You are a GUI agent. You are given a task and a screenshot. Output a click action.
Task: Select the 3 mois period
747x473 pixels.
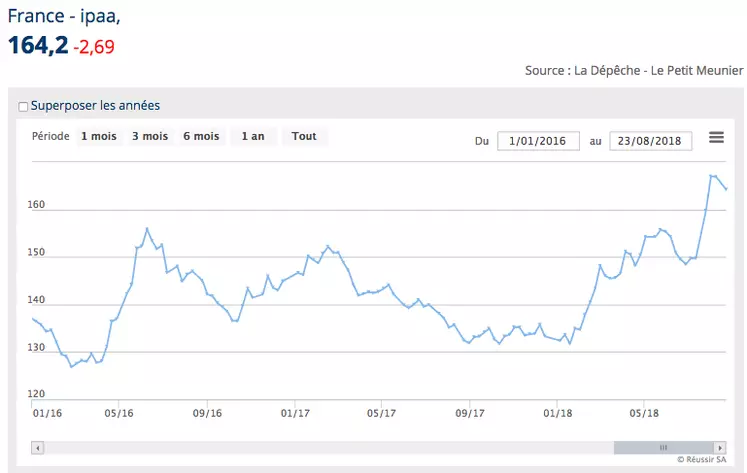pyautogui.click(x=150, y=136)
